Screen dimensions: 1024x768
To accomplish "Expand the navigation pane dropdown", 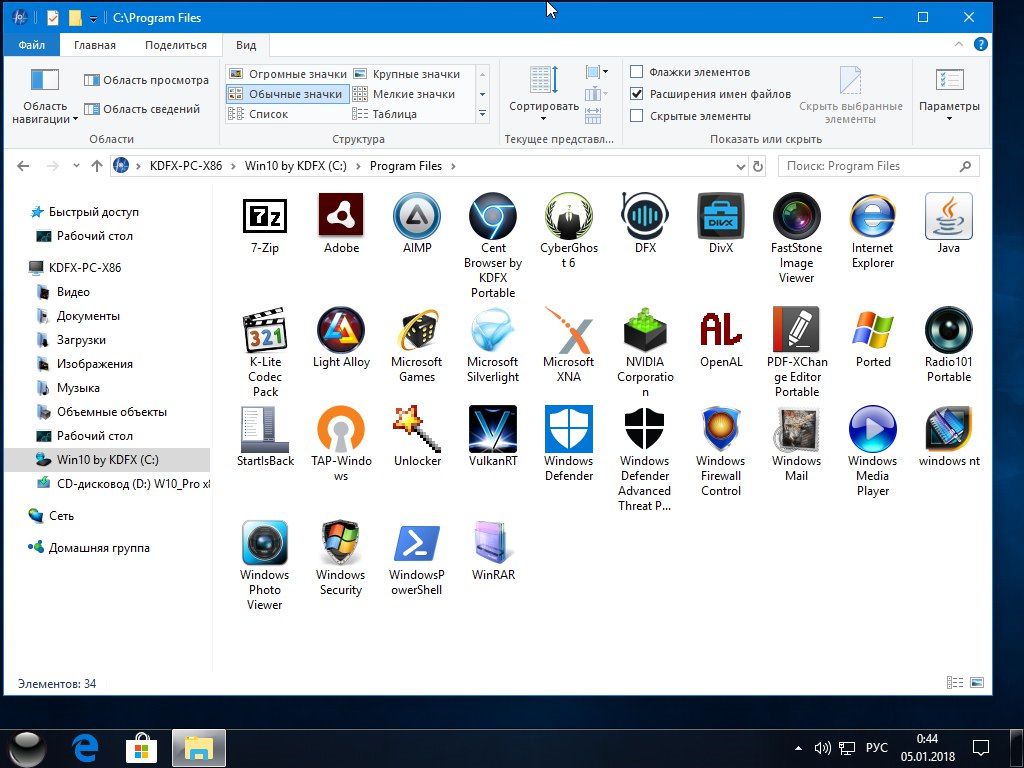I will pyautogui.click(x=45, y=112).
